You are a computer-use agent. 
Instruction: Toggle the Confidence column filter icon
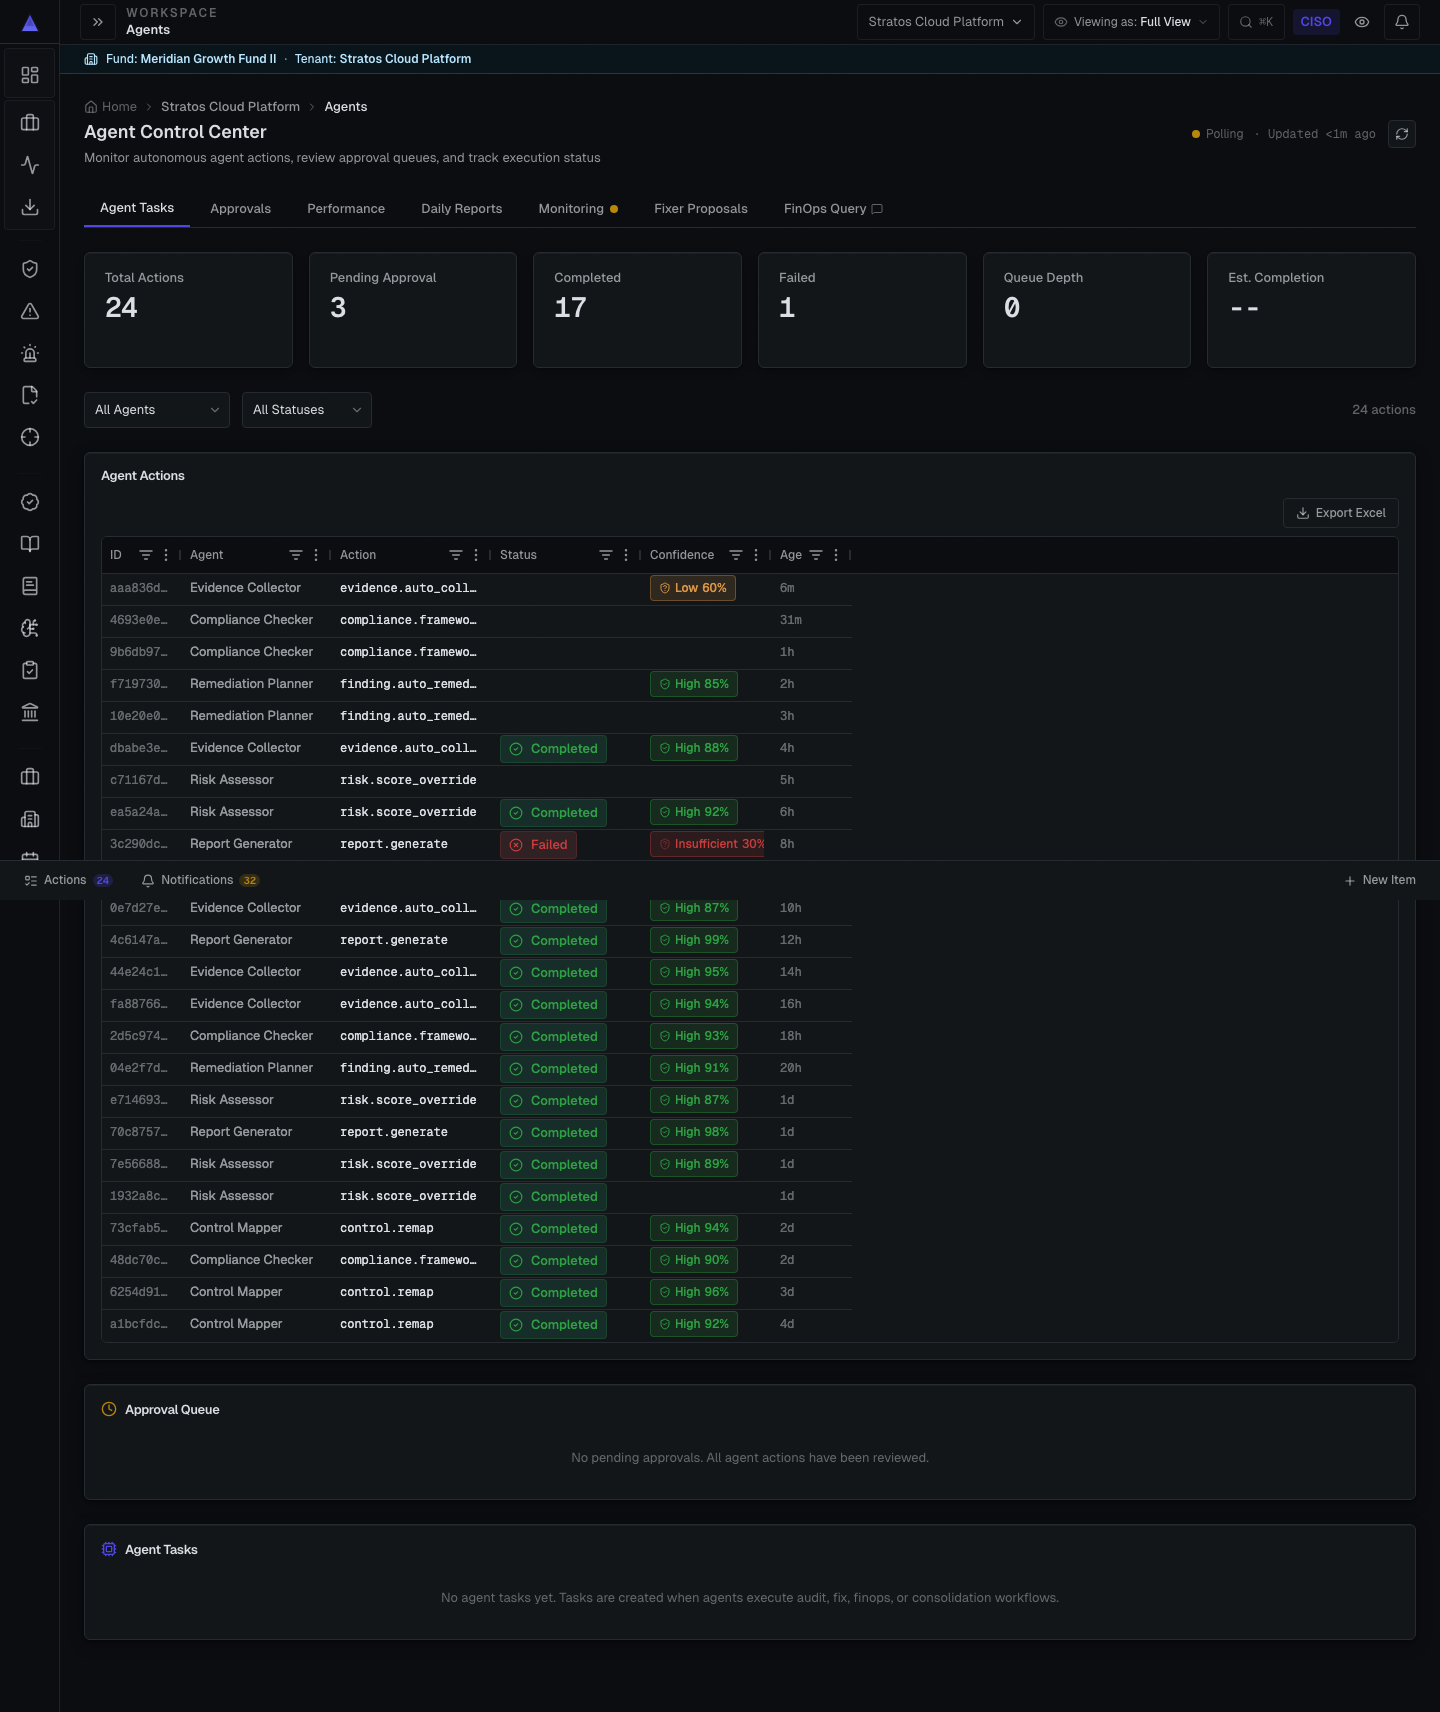(x=736, y=555)
